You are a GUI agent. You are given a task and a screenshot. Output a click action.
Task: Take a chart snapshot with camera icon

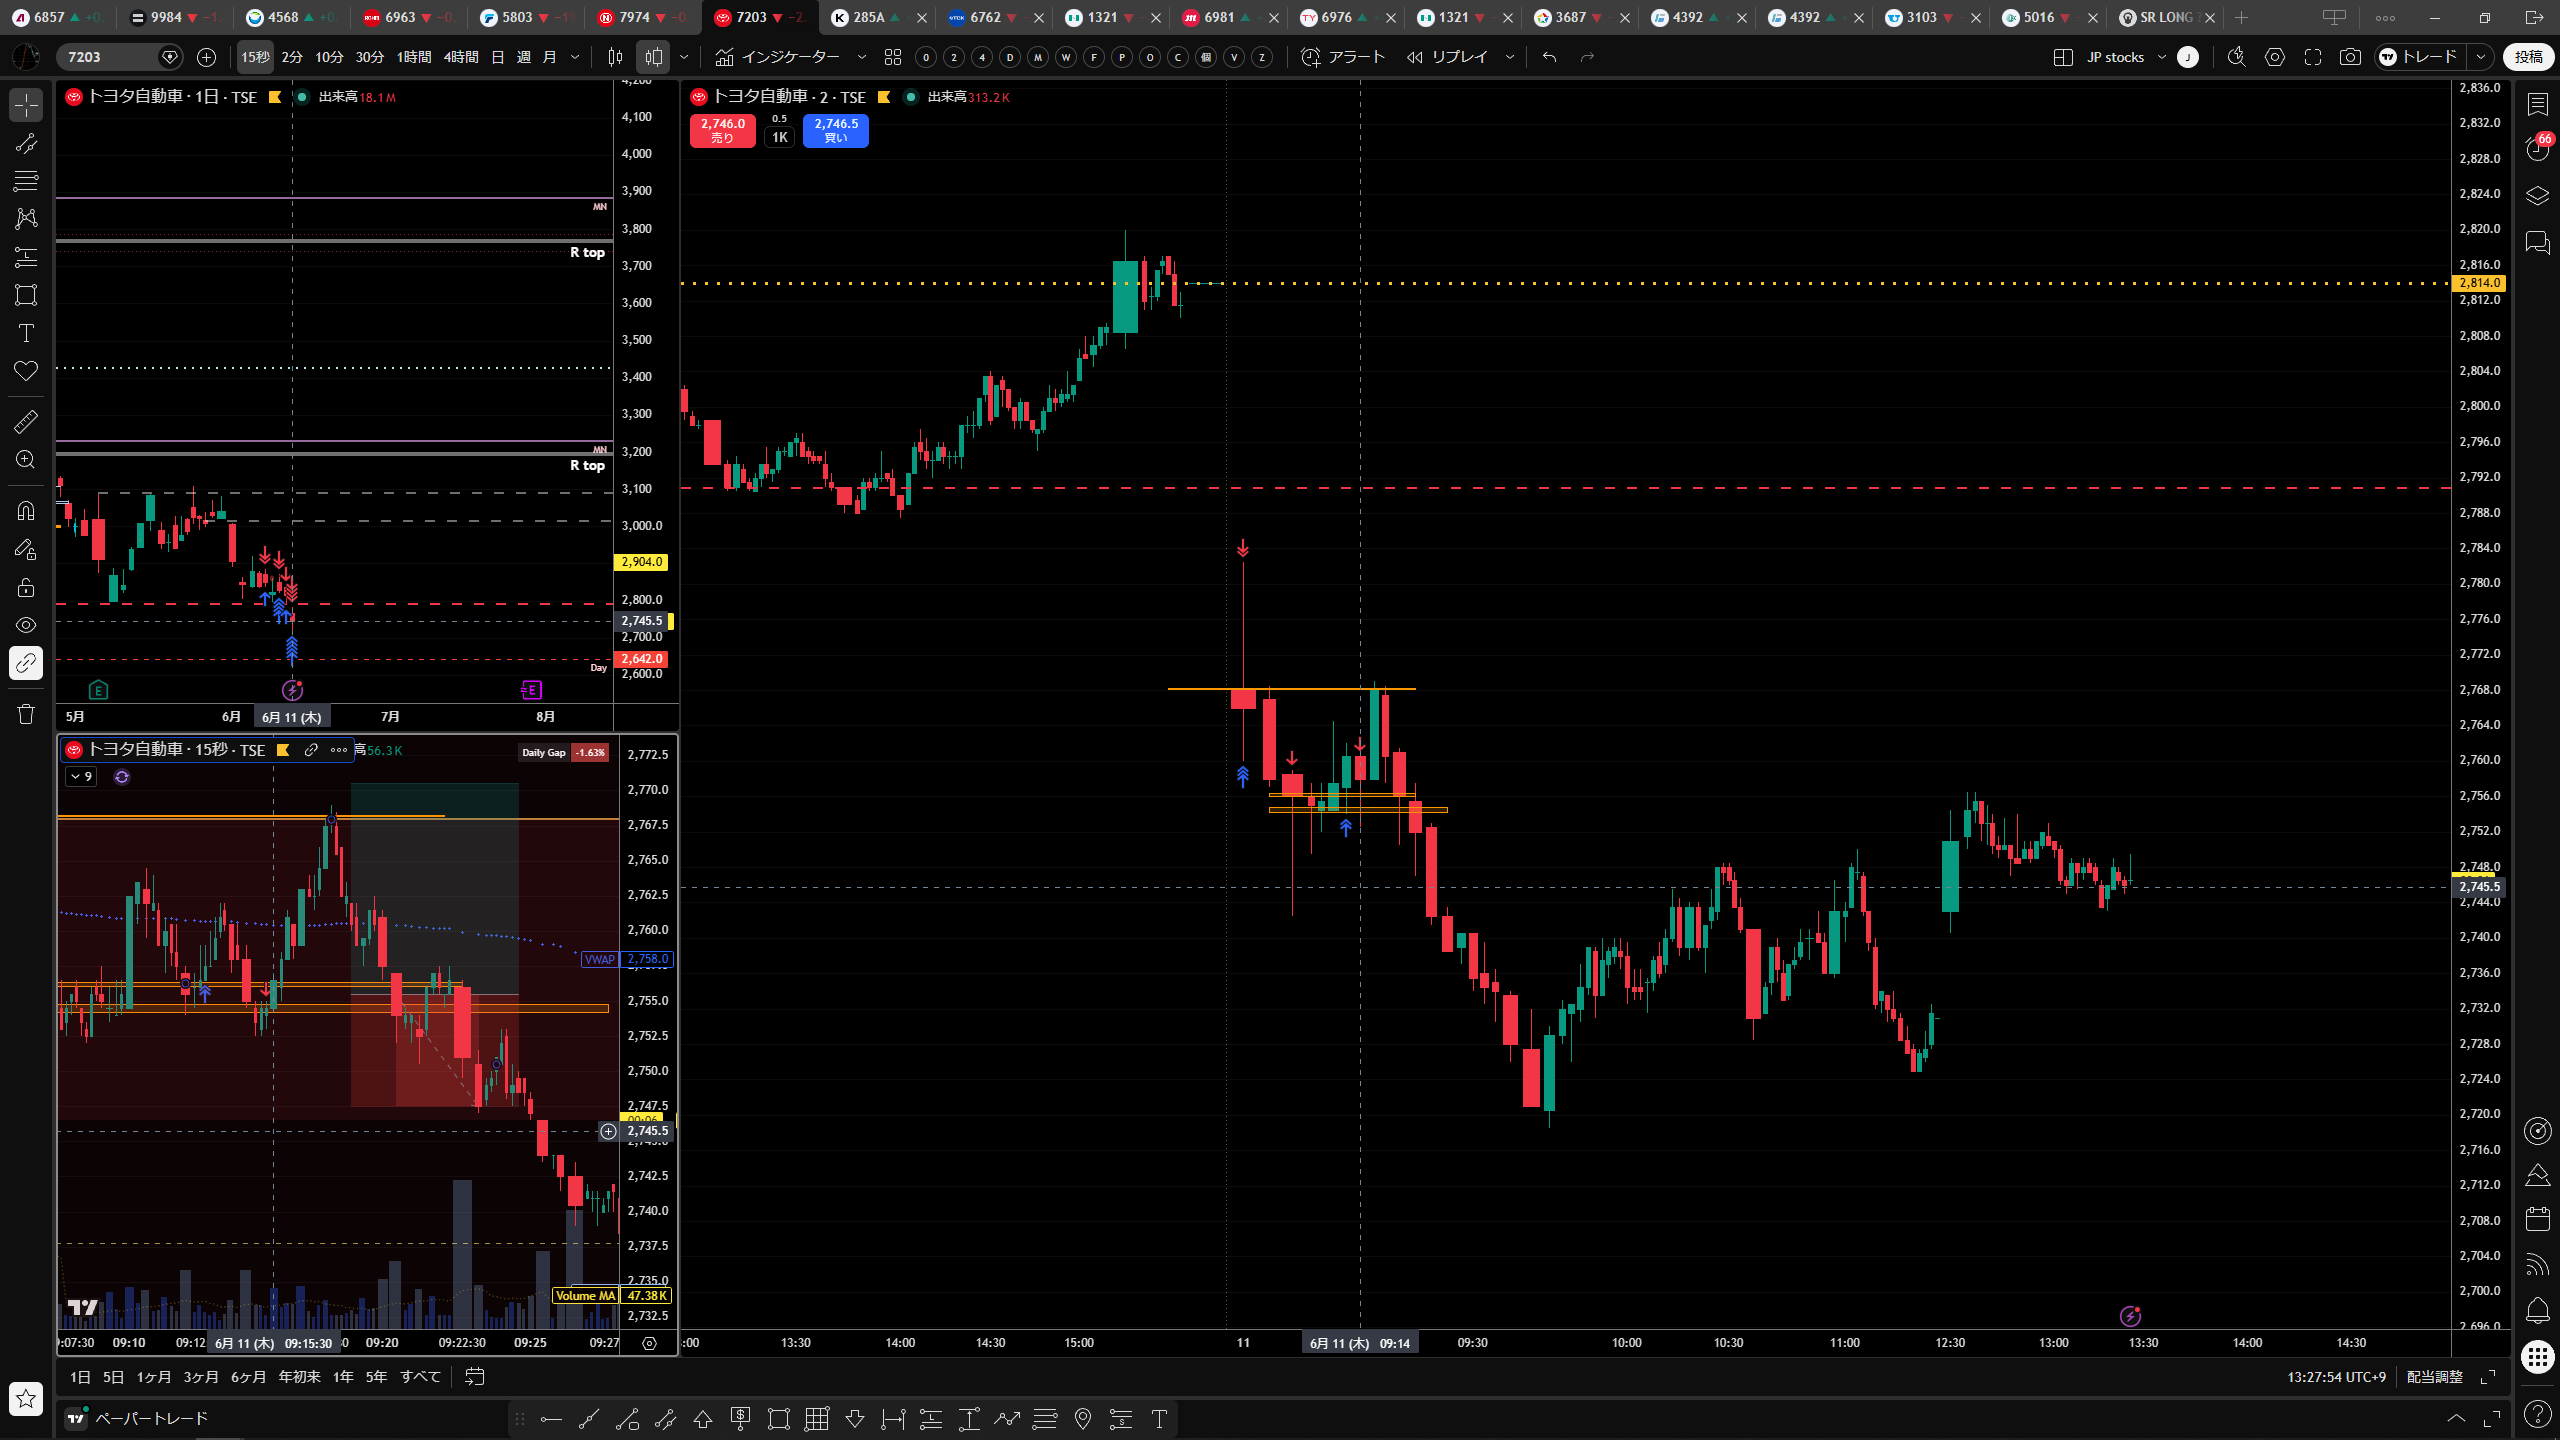[2350, 57]
